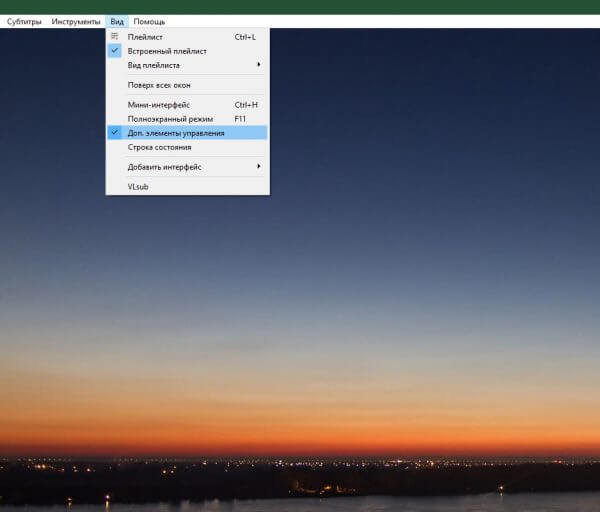Click the checkmark next to Встроенный плейлист
The width and height of the screenshot is (600, 512).
tap(115, 51)
